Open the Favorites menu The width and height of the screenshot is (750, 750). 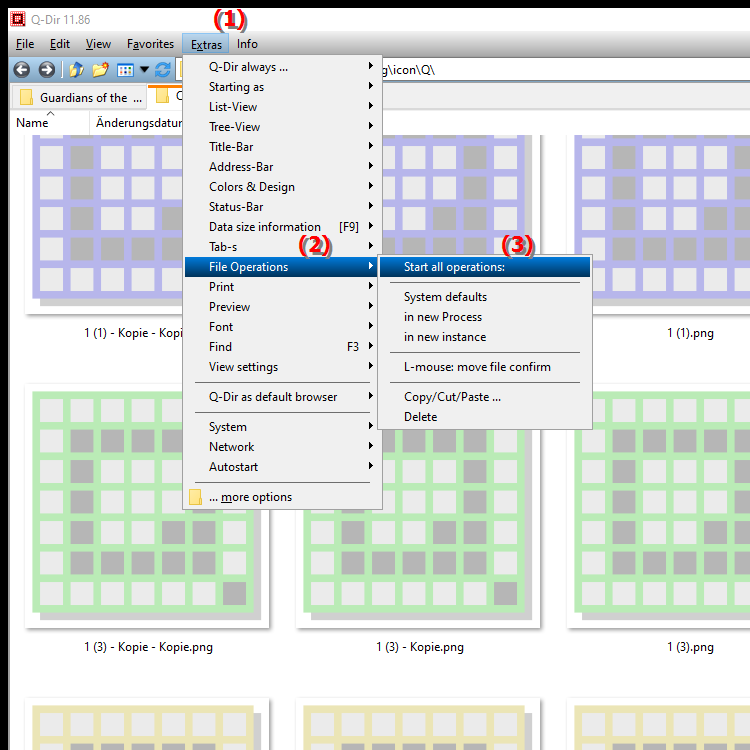150,44
